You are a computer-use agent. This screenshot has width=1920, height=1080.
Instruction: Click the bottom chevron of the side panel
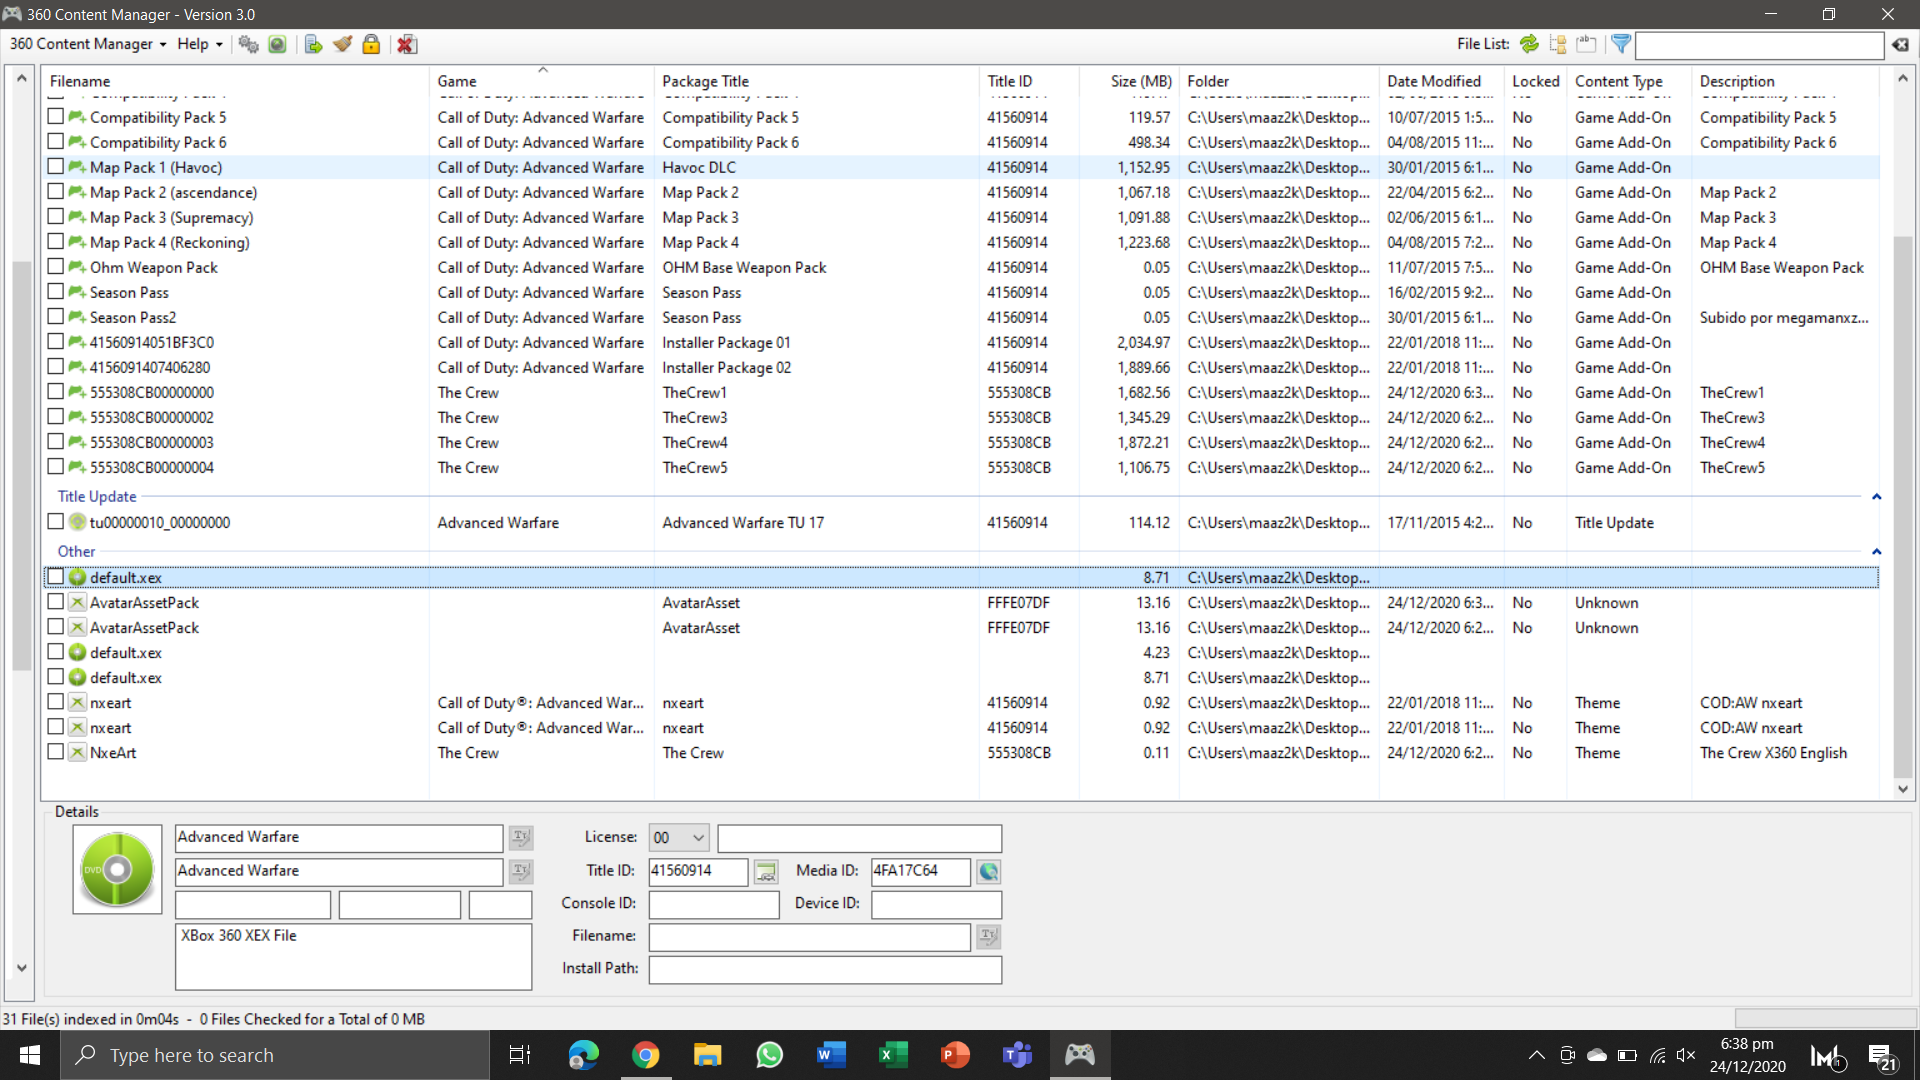(x=21, y=968)
